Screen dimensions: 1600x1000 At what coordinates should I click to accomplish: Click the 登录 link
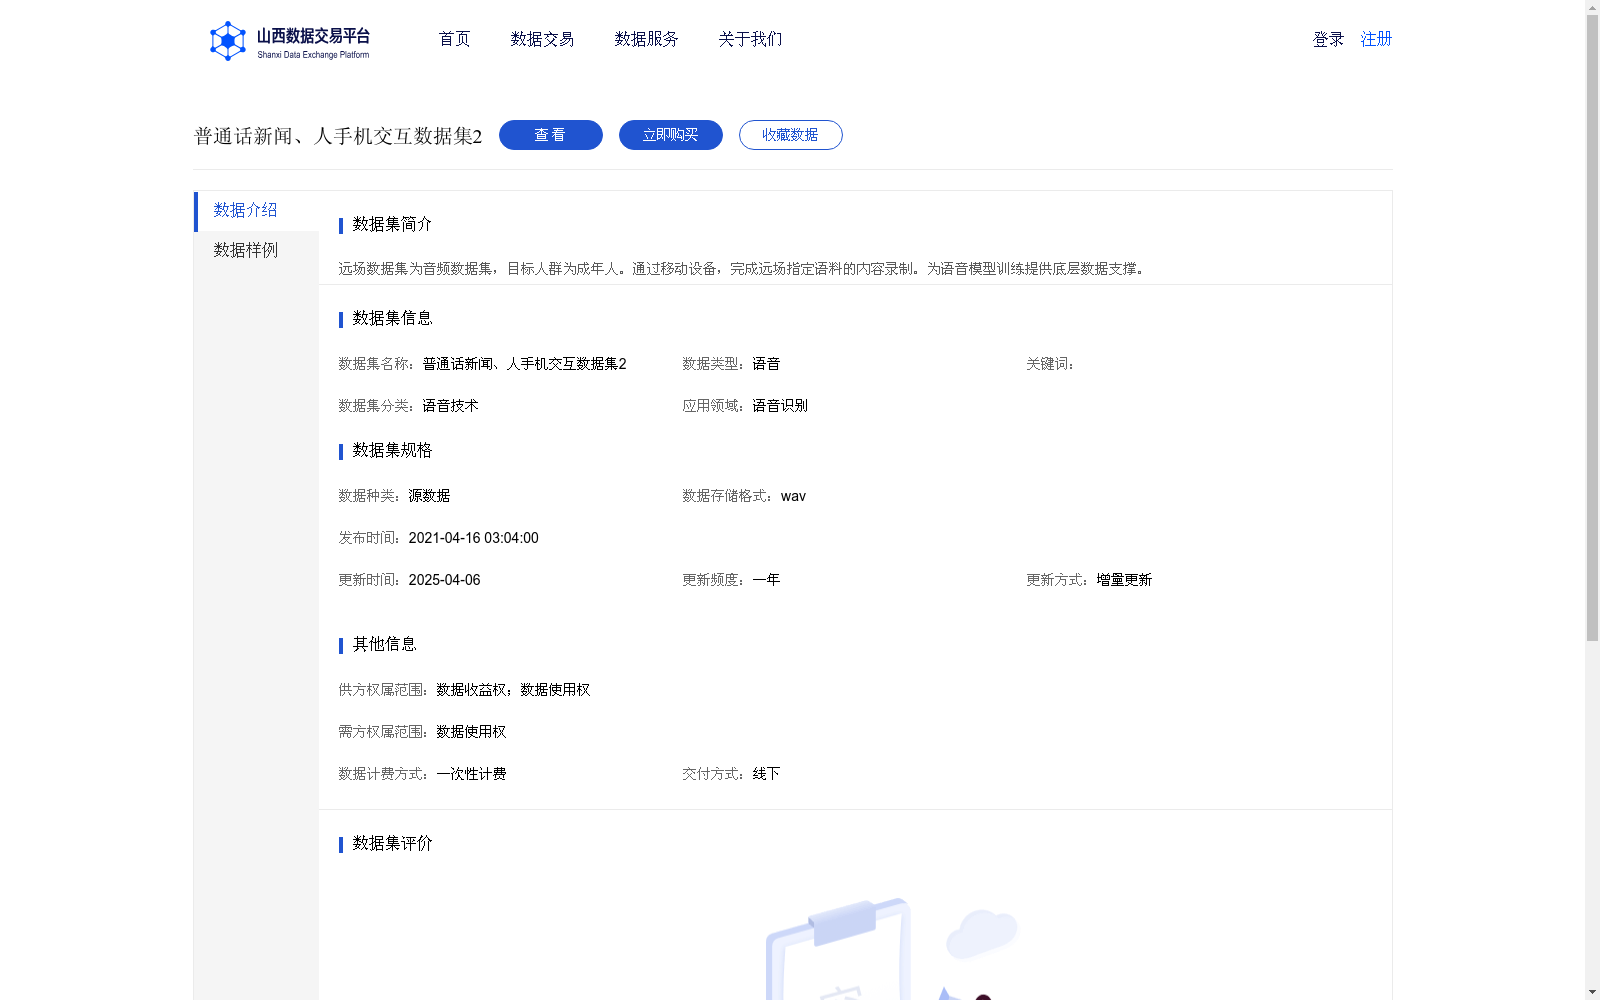pyautogui.click(x=1328, y=39)
